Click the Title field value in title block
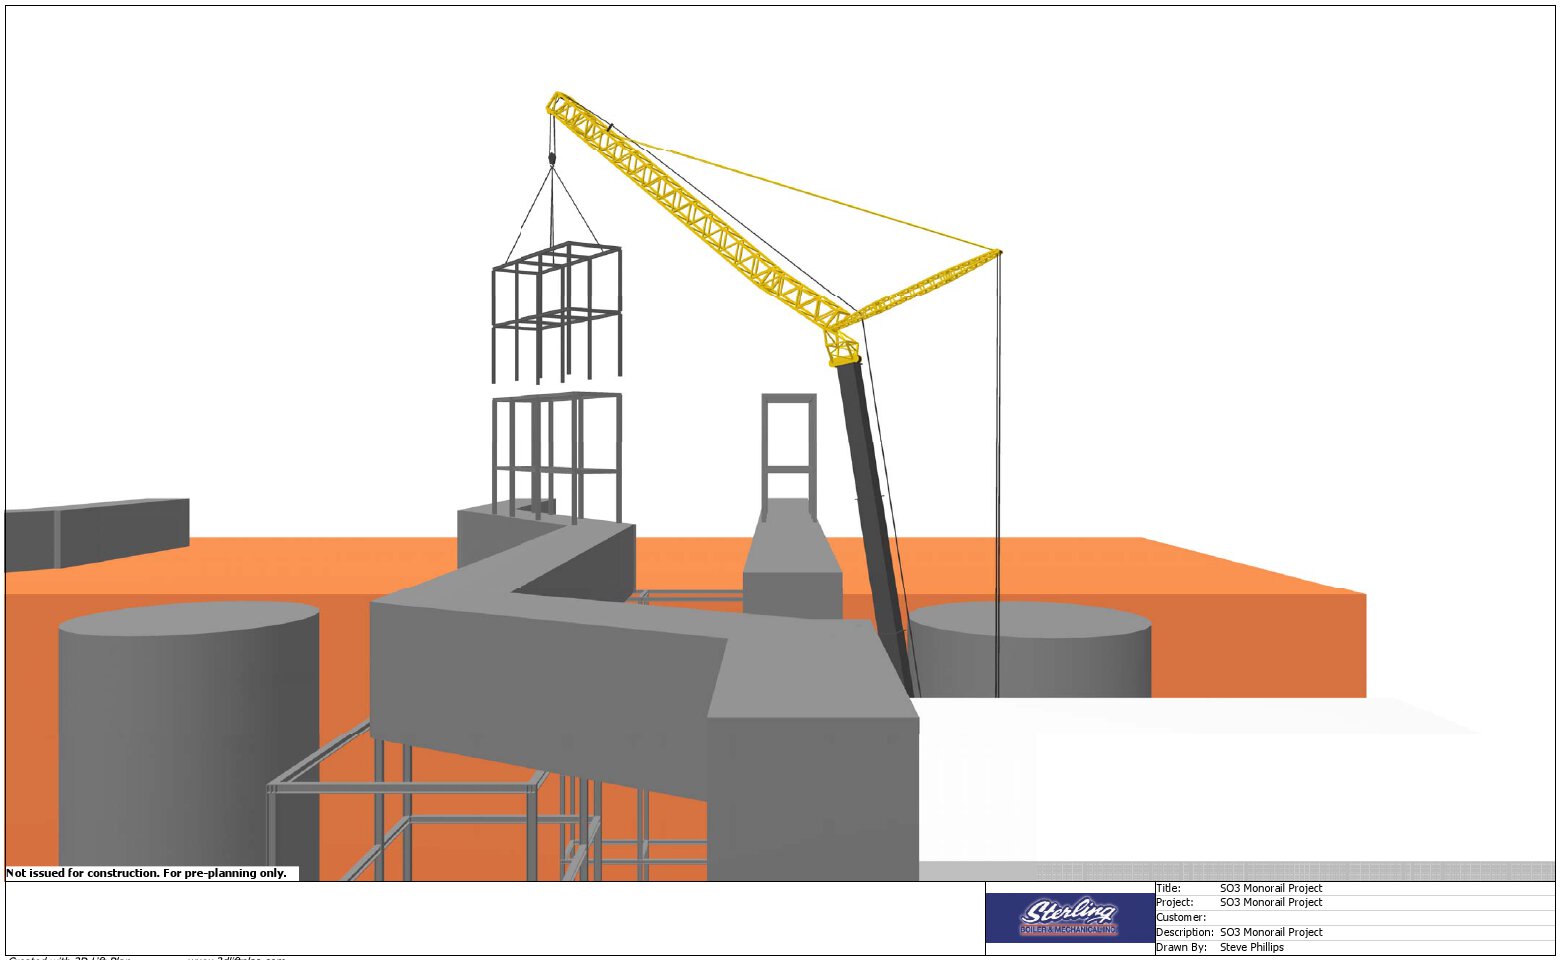1560x960 pixels. tap(1270, 888)
